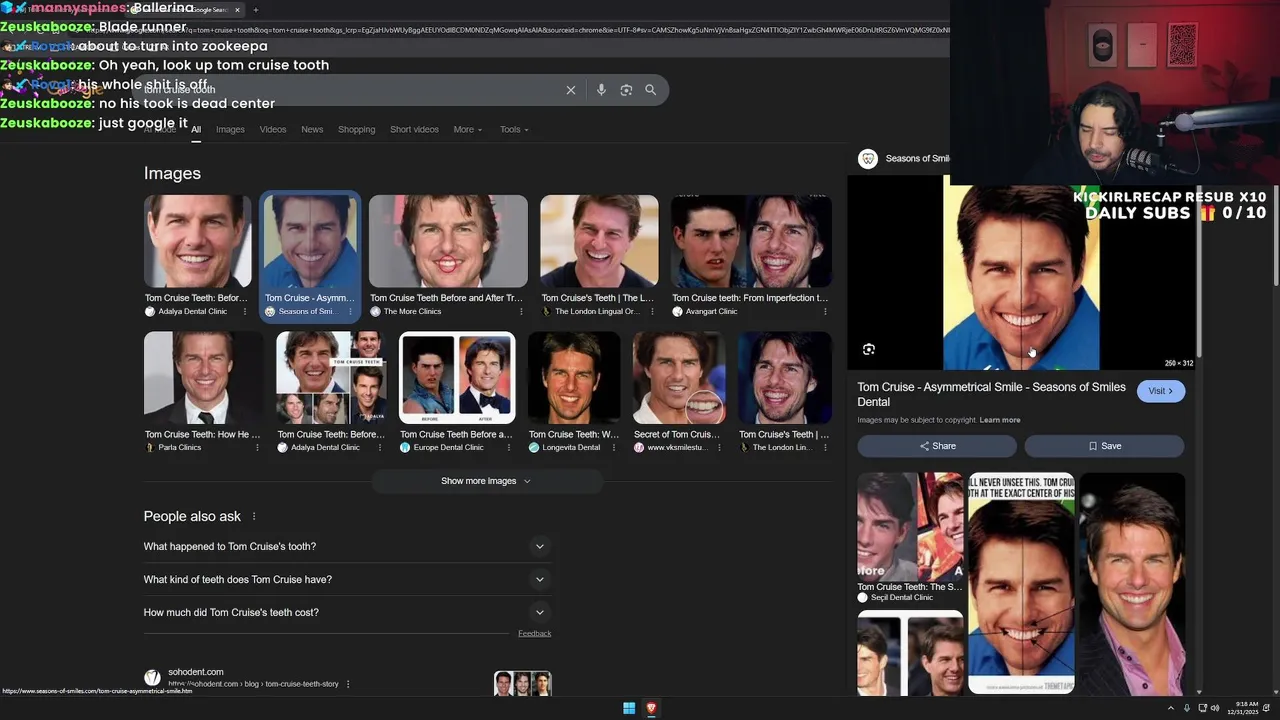This screenshot has height=720, width=1280.
Task: Click the Feedback link
Action: click(x=534, y=633)
